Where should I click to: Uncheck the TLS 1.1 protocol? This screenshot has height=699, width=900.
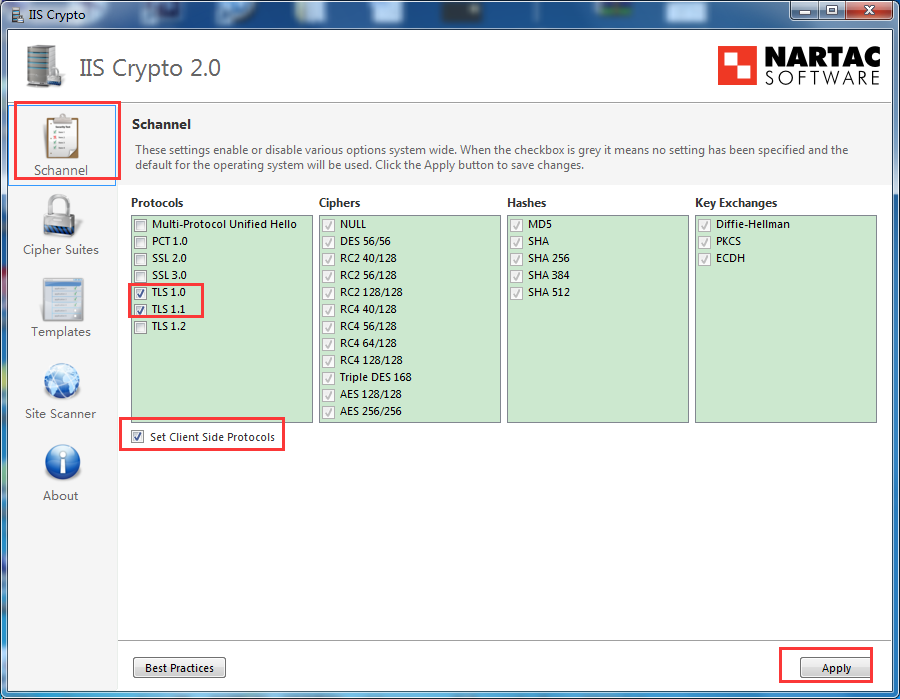tap(141, 310)
